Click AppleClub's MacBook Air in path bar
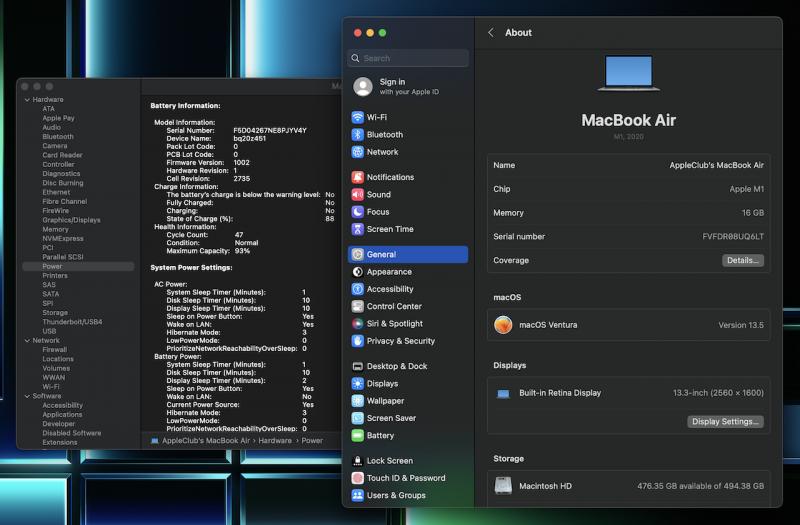 tap(206, 440)
